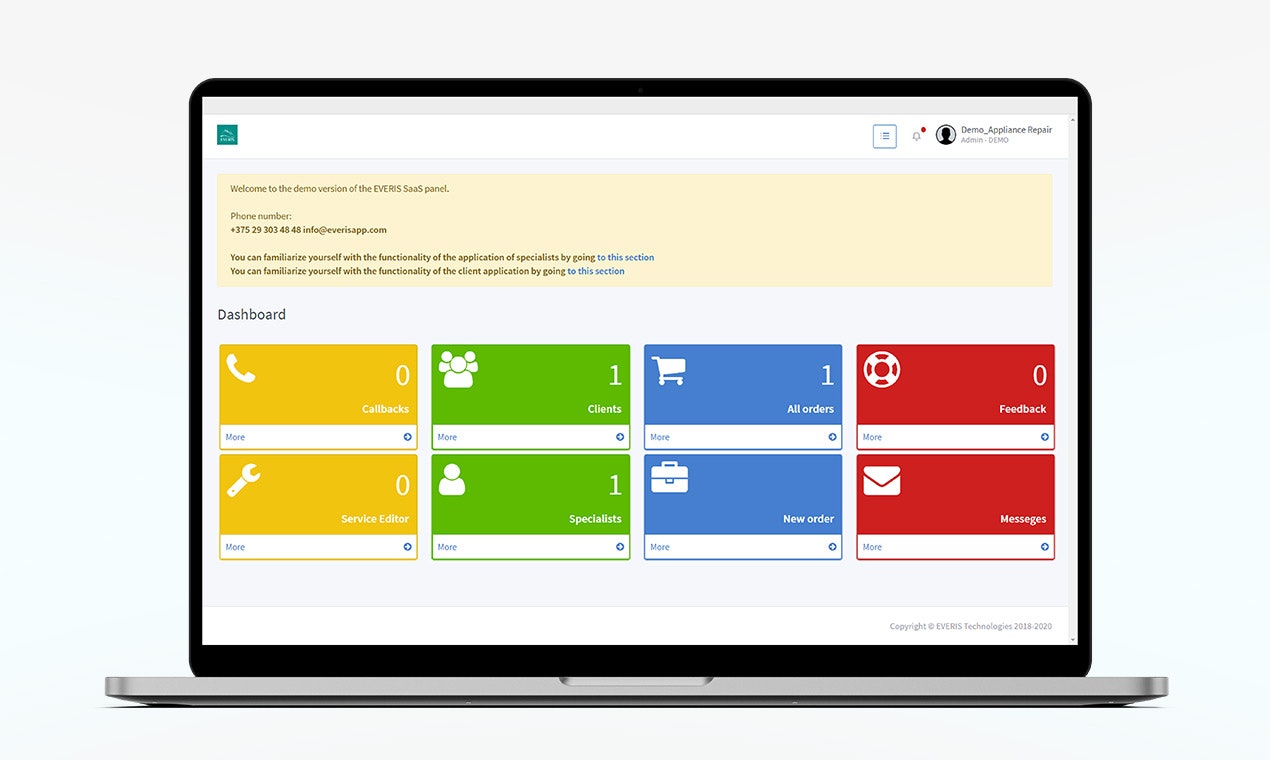This screenshot has width=1270, height=760.
Task: Click the arrow icon in Service Editor footer
Action: pyautogui.click(x=408, y=547)
